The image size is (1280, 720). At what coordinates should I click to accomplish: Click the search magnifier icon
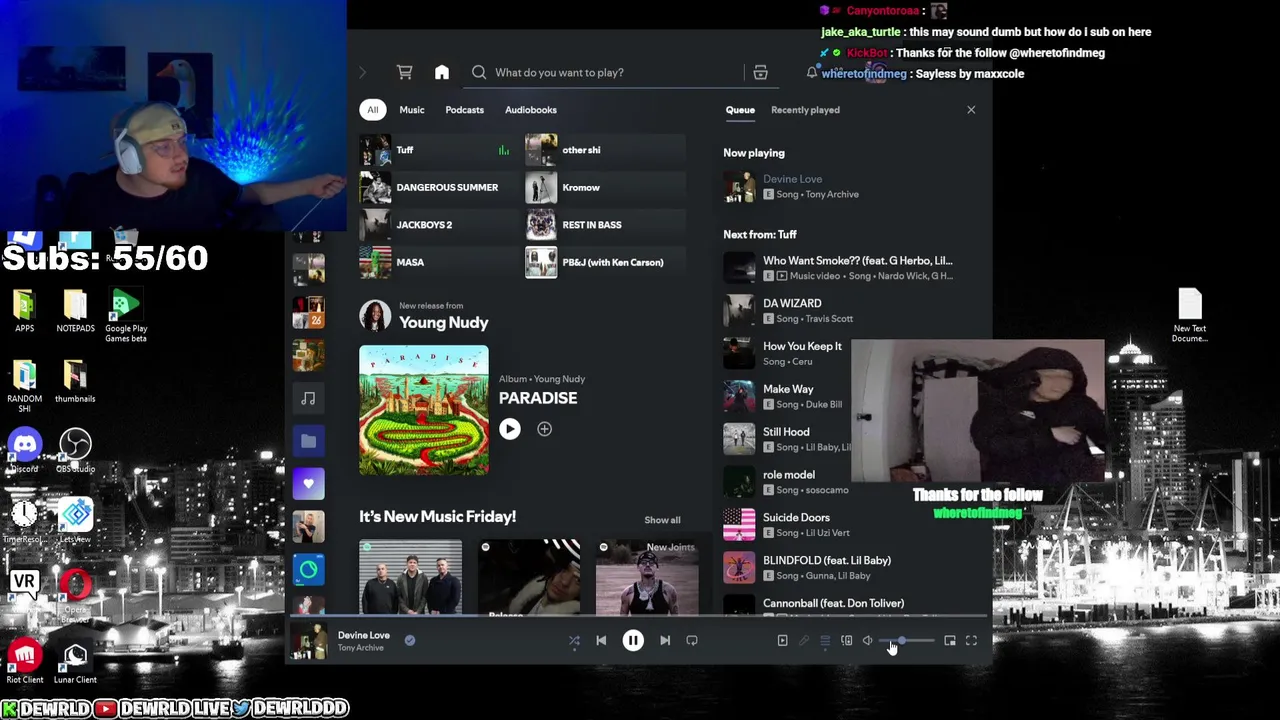coord(479,72)
